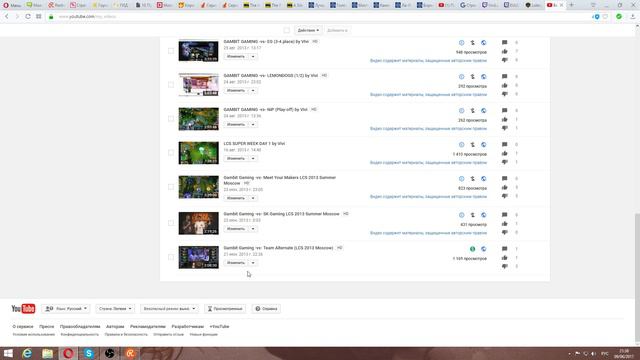640x360 pixels.
Task: Select checkbox for Meet Your Makers video
Action: coord(171,187)
